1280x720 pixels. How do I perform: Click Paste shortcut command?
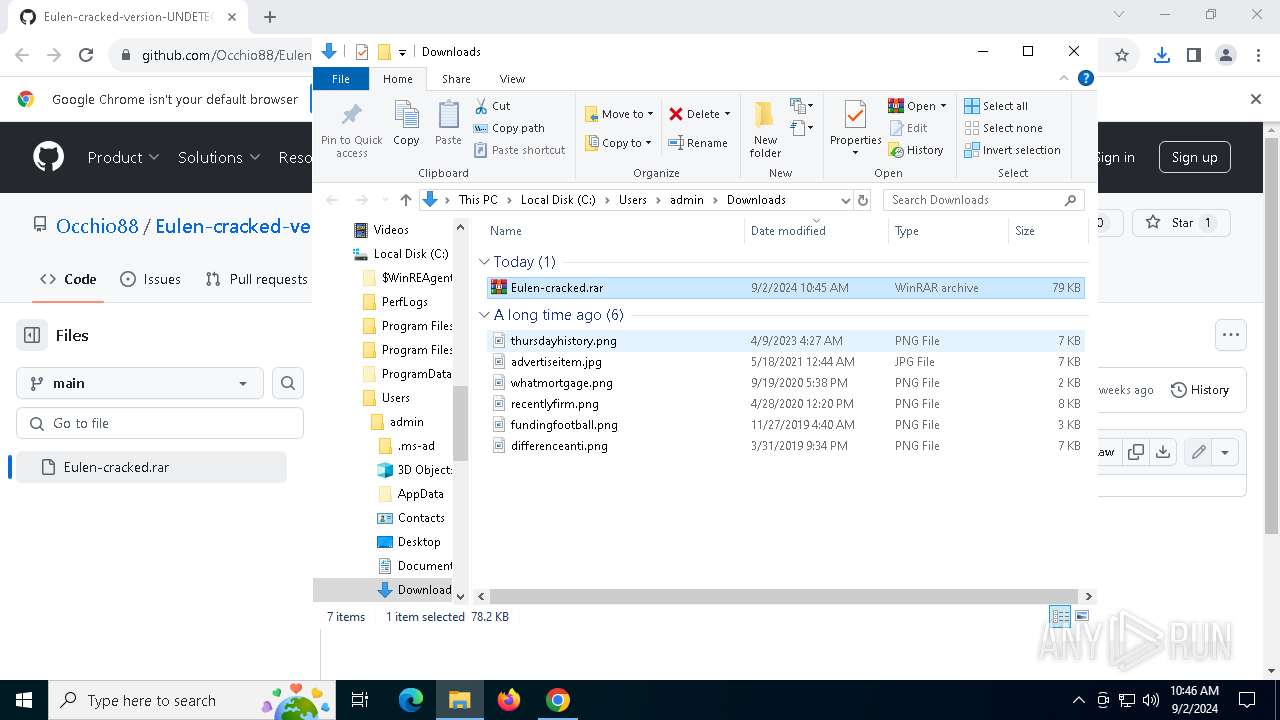pos(519,150)
